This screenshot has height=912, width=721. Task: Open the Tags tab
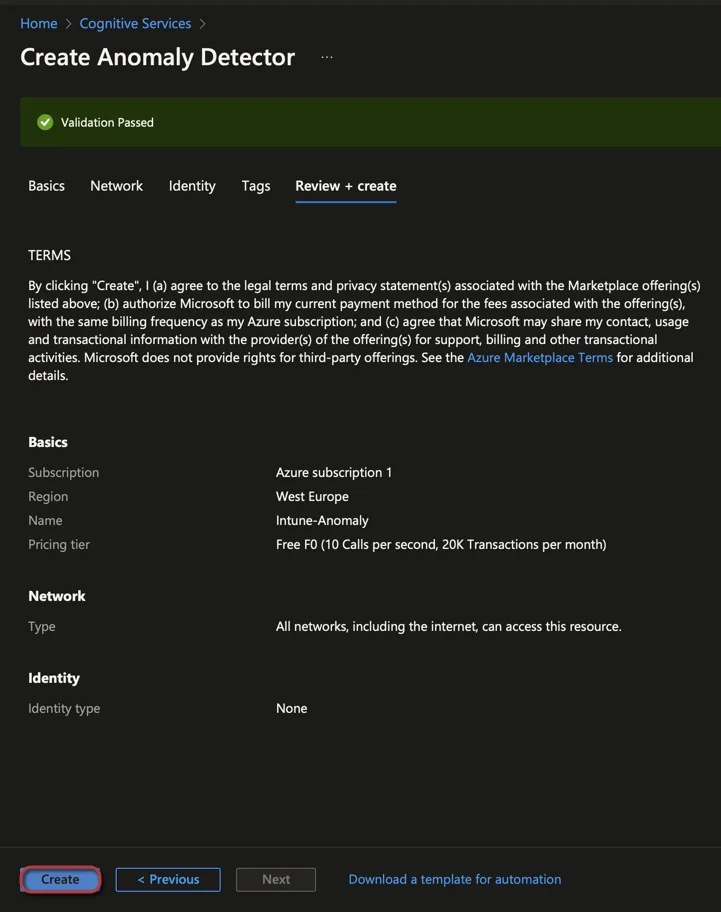click(256, 186)
